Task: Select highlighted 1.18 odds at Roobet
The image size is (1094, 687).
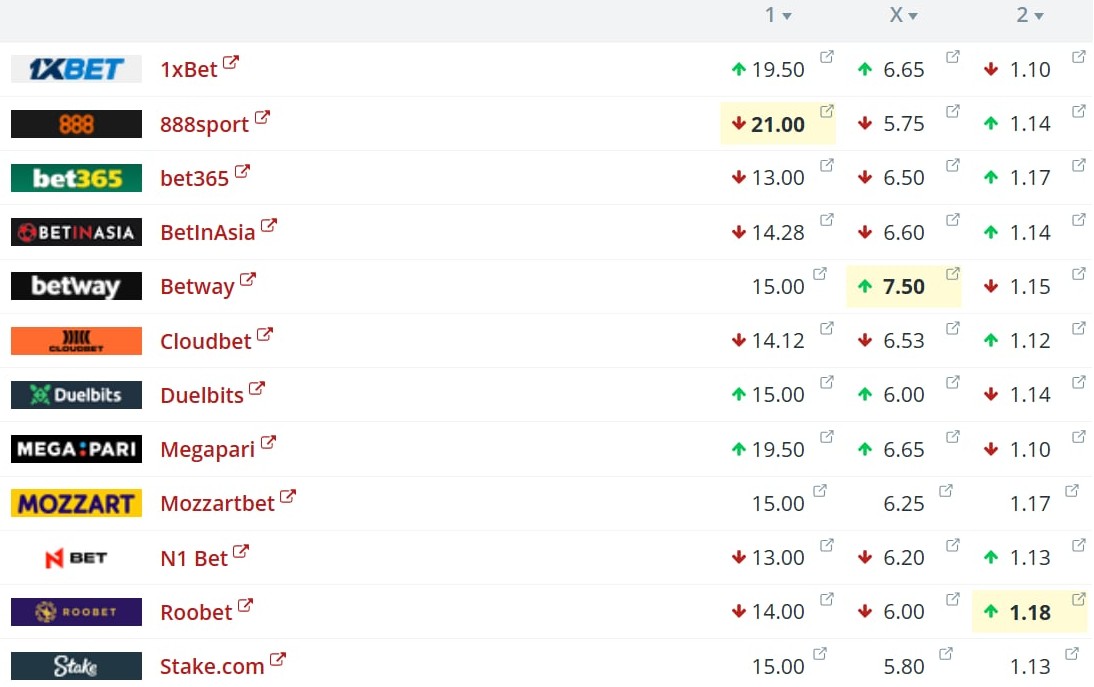Action: tap(1029, 612)
